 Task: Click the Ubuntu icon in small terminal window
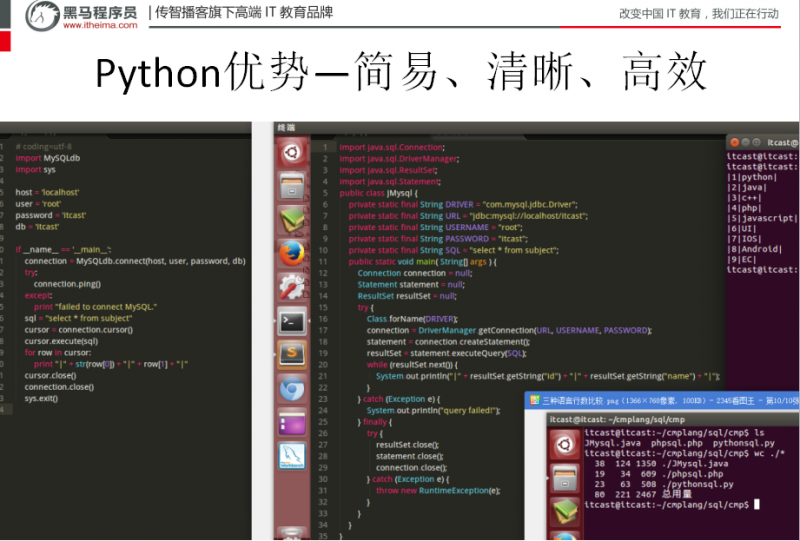click(566, 446)
